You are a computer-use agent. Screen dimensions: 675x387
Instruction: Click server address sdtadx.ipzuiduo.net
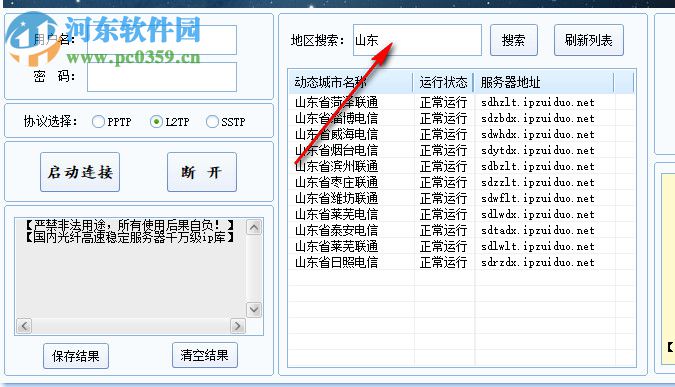tap(538, 230)
